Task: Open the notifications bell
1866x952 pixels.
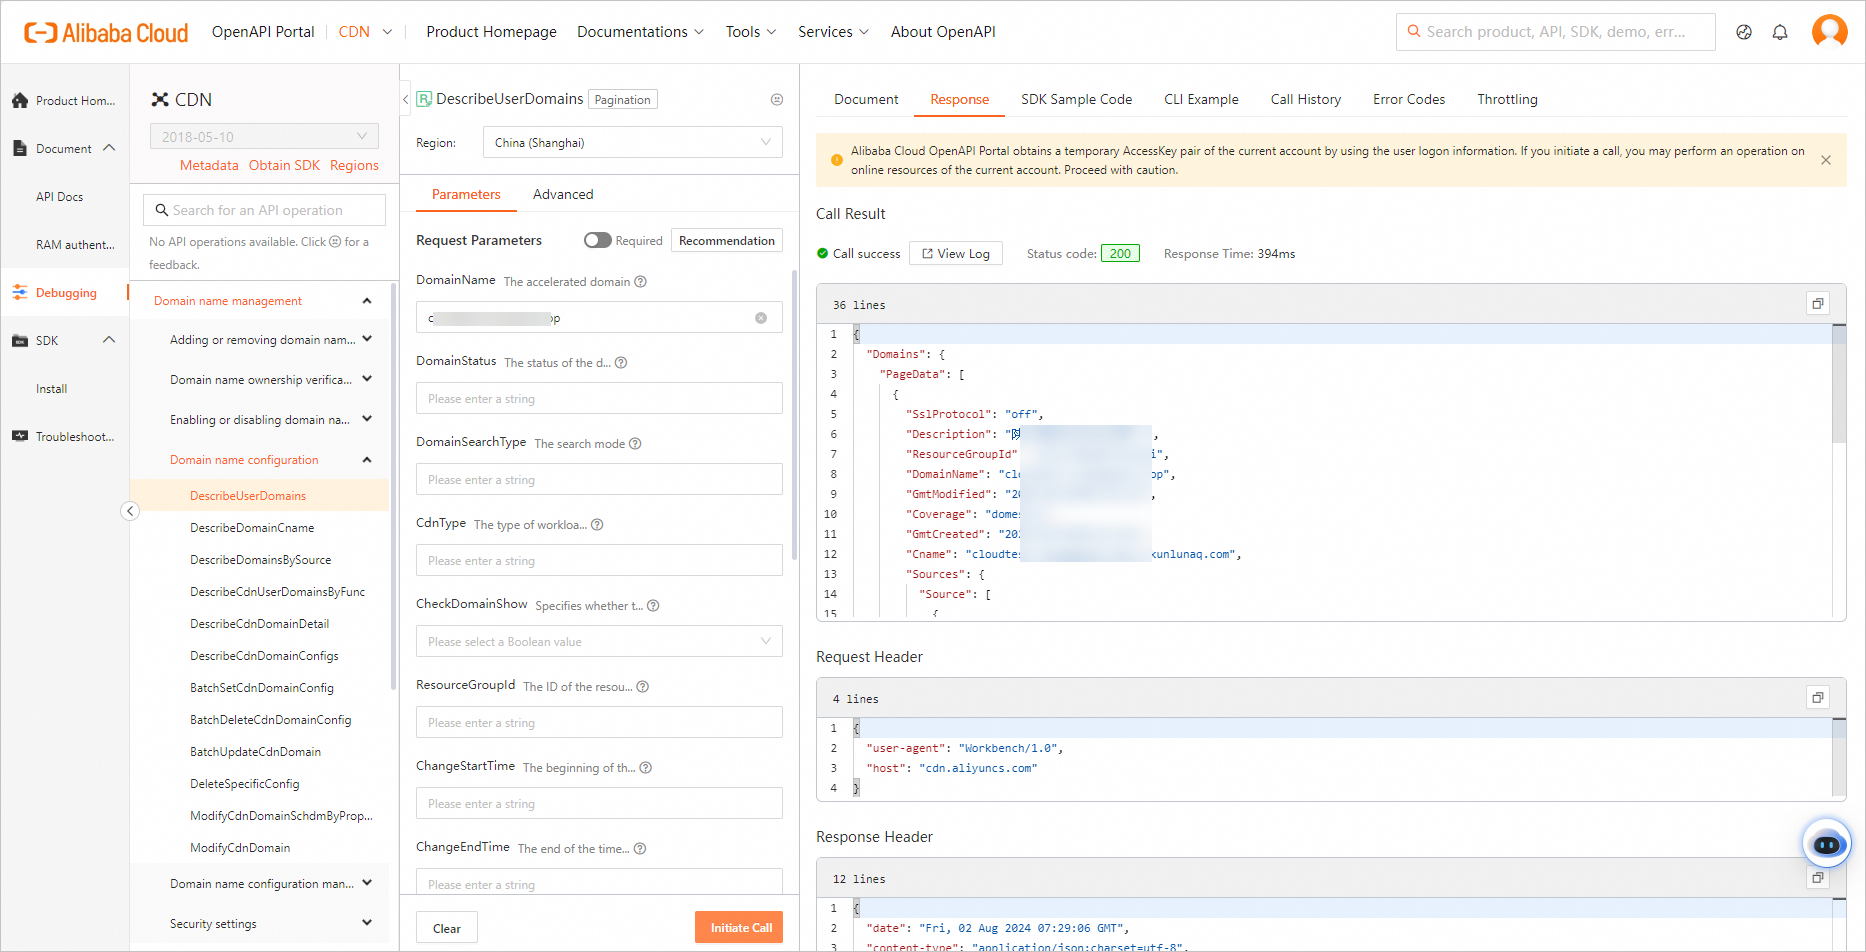Action: coord(1780,32)
